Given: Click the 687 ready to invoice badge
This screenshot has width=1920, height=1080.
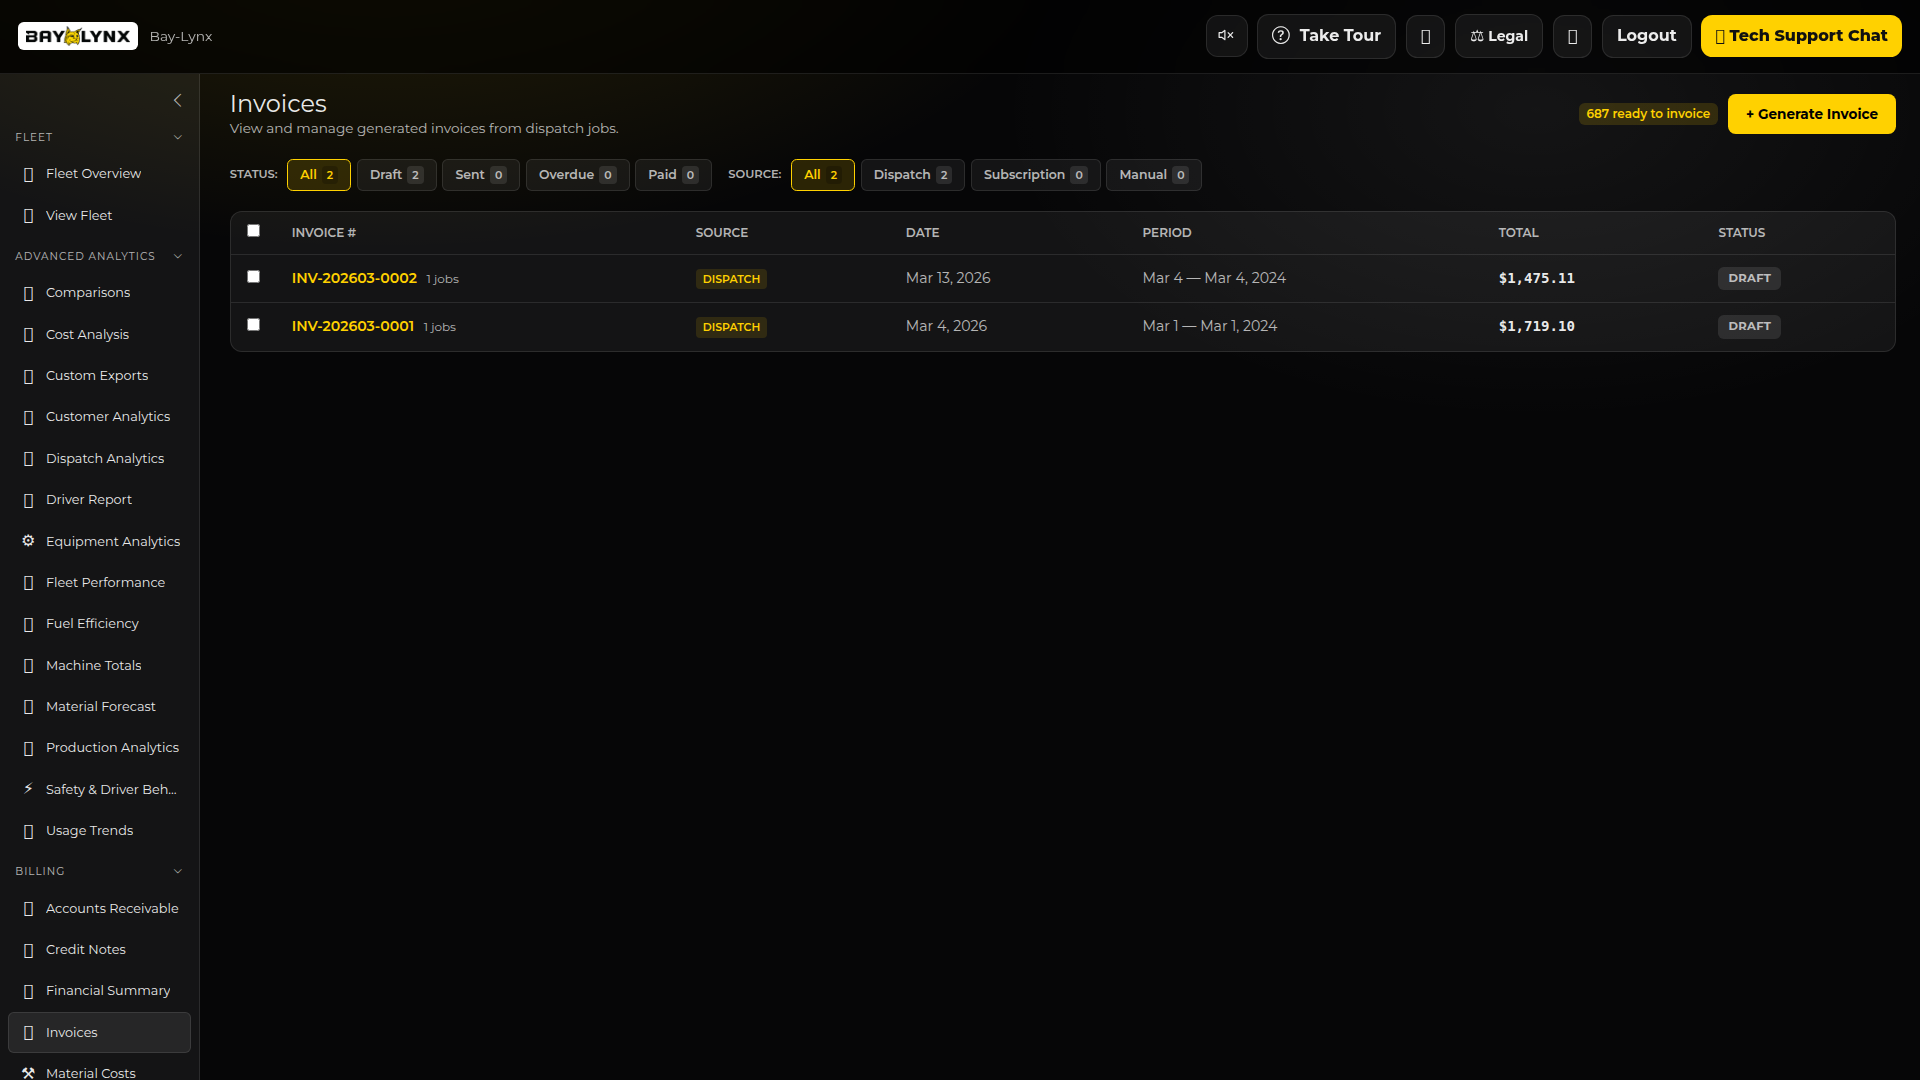Looking at the screenshot, I should pos(1648,114).
